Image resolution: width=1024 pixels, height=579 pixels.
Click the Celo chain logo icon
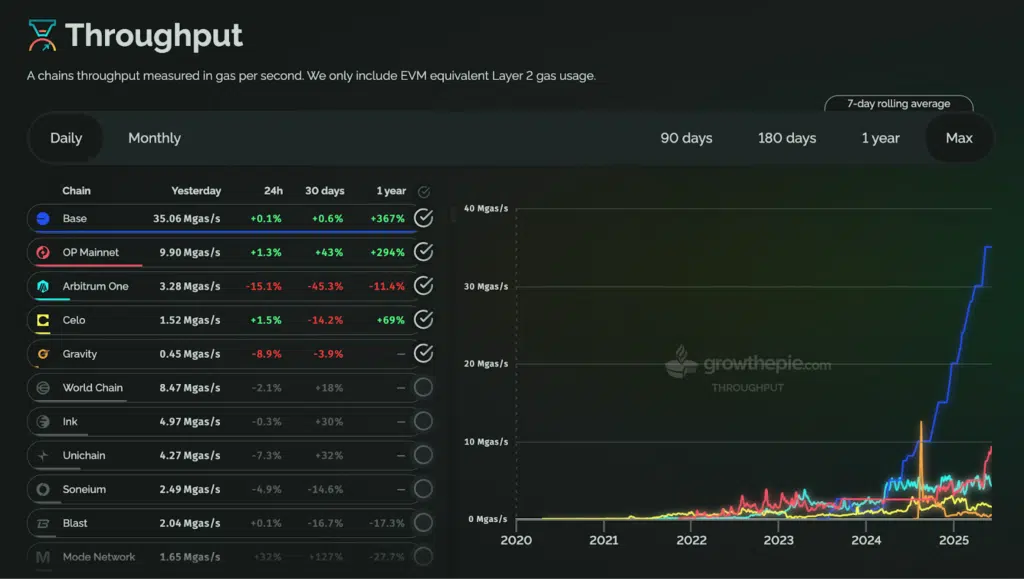(x=43, y=321)
